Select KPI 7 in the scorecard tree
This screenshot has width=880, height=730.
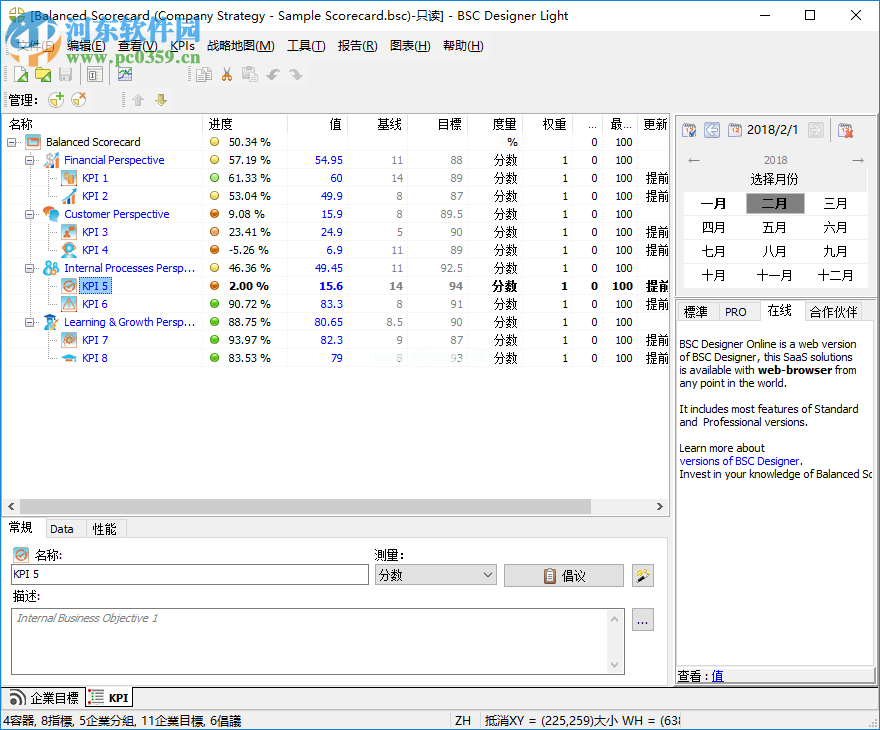(96, 340)
